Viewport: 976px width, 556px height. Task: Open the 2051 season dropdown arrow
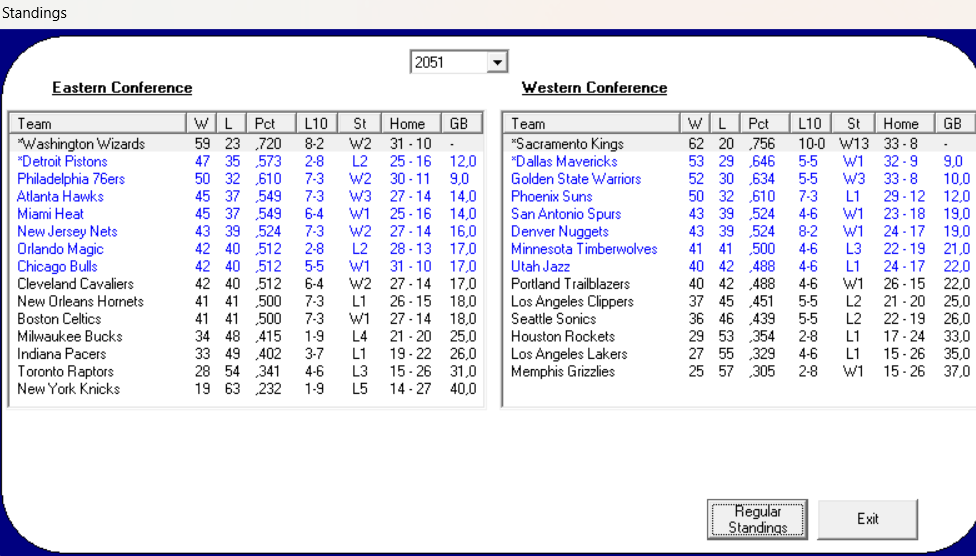[497, 62]
